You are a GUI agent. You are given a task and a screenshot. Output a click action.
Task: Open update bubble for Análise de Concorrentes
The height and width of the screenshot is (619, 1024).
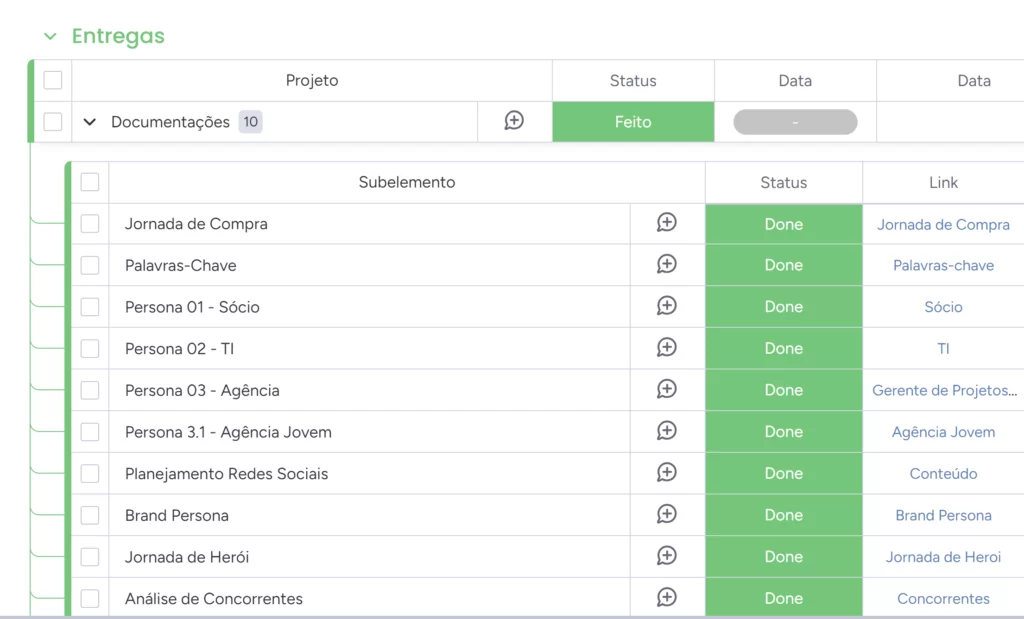coord(667,598)
